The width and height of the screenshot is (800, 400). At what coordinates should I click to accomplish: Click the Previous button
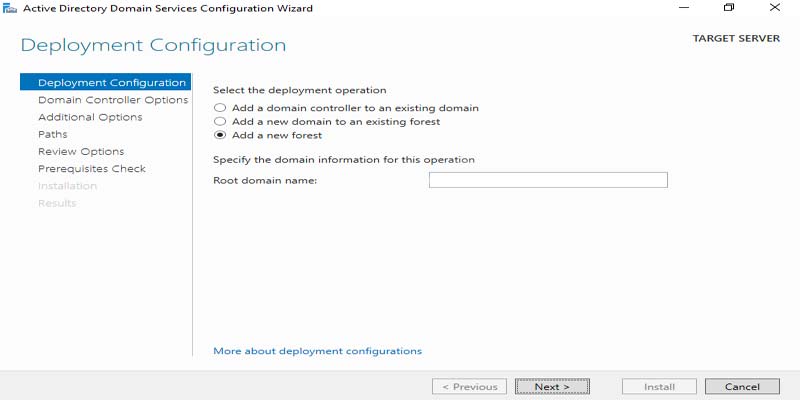pyautogui.click(x=468, y=387)
